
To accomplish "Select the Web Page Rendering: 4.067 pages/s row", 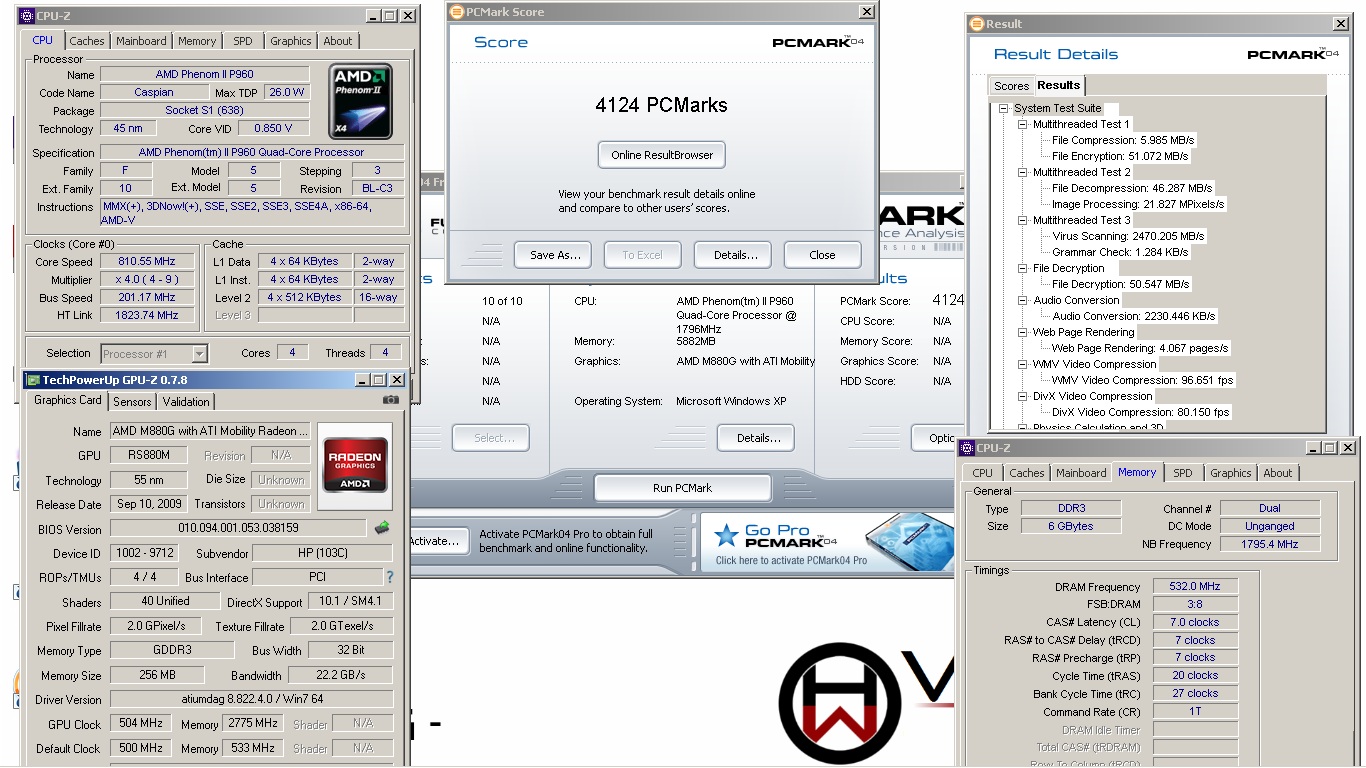I will coord(1140,348).
